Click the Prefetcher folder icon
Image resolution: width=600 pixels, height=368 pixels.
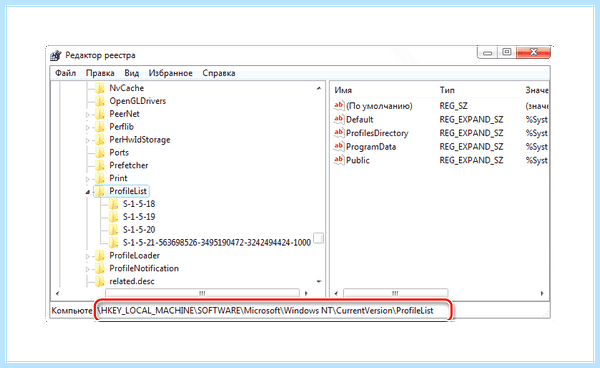(100, 165)
